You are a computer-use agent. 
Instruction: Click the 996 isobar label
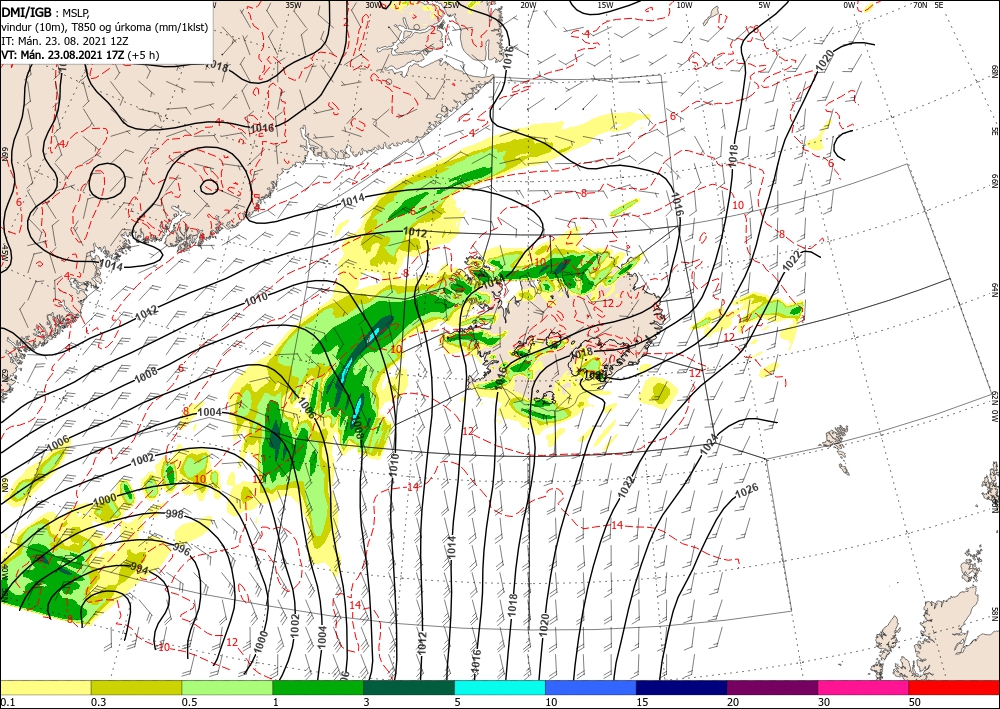[x=181, y=550]
